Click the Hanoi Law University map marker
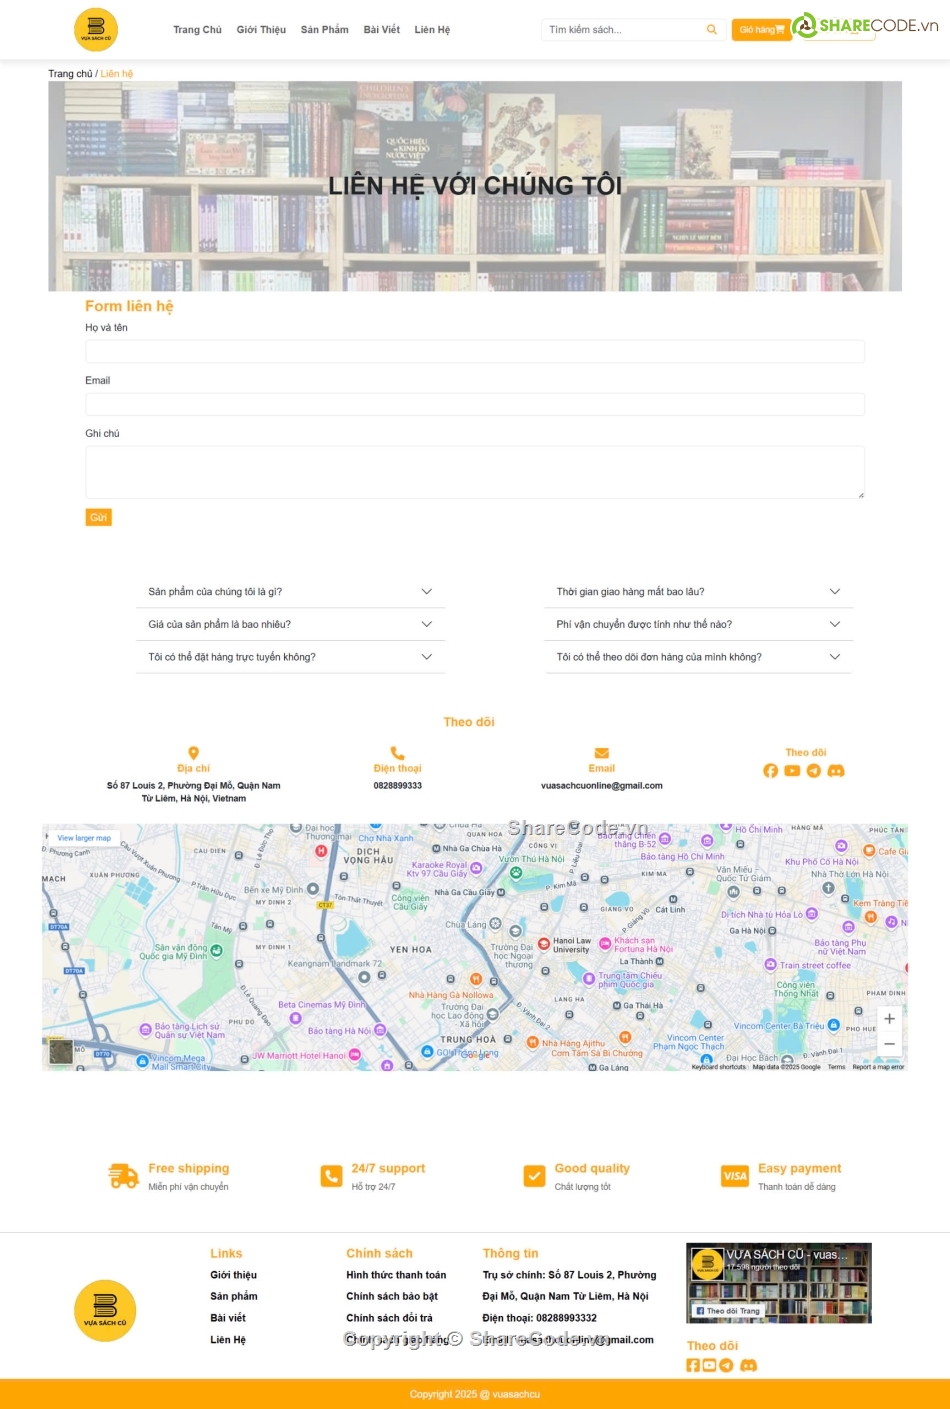Viewport: 950px width, 1409px height. tap(544, 943)
